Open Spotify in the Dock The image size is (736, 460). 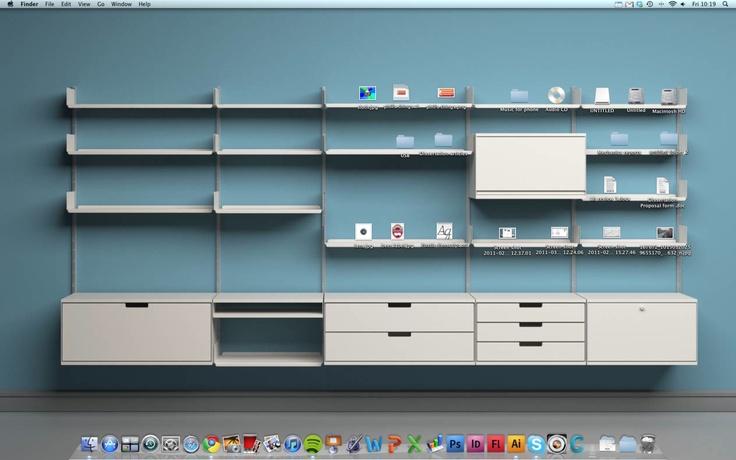click(x=313, y=444)
